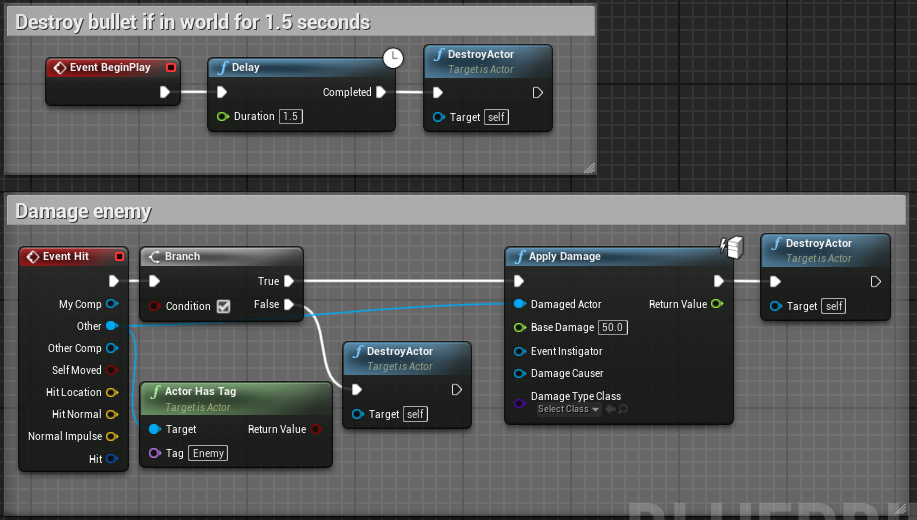The width and height of the screenshot is (917, 520).
Task: Click the Delay node's Completed execution pin
Action: point(381,92)
